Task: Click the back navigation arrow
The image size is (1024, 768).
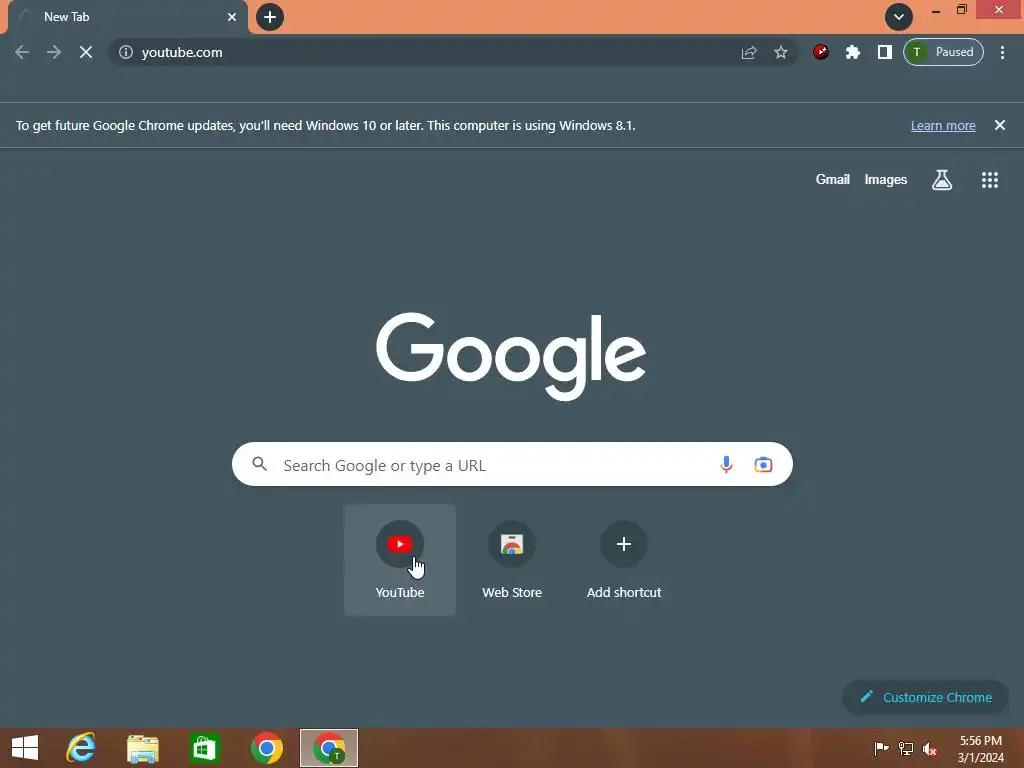Action: click(x=22, y=52)
